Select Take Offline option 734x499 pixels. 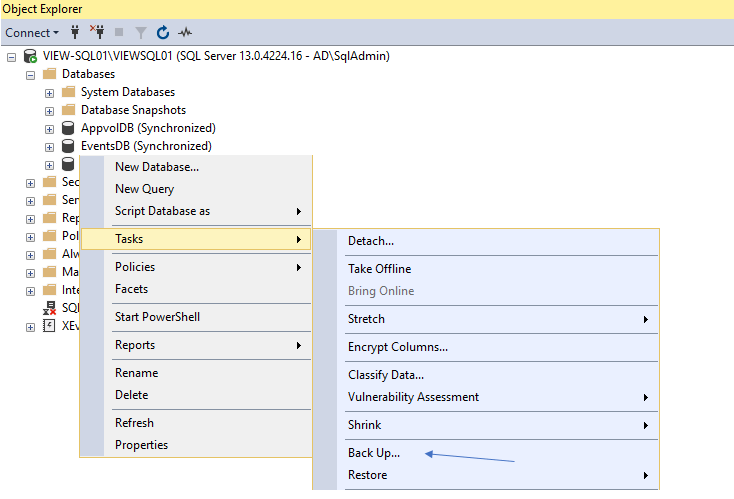click(379, 269)
